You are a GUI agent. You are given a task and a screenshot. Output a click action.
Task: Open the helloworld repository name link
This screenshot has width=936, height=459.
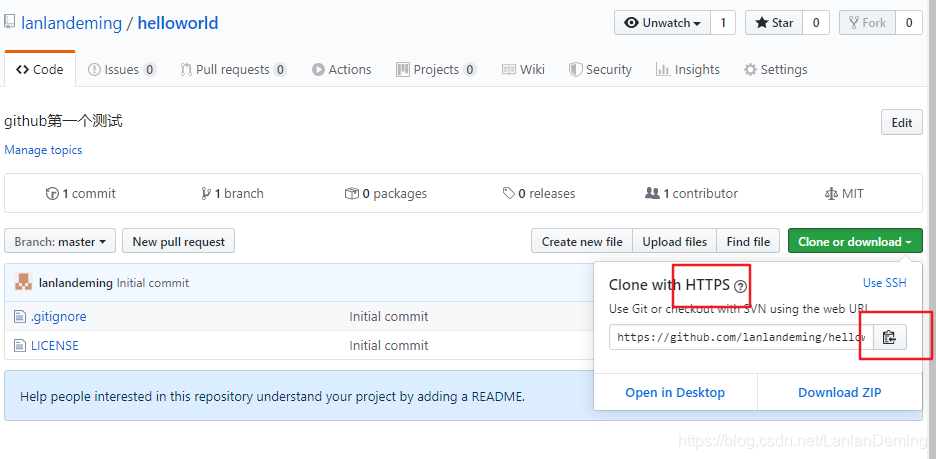tap(178, 23)
